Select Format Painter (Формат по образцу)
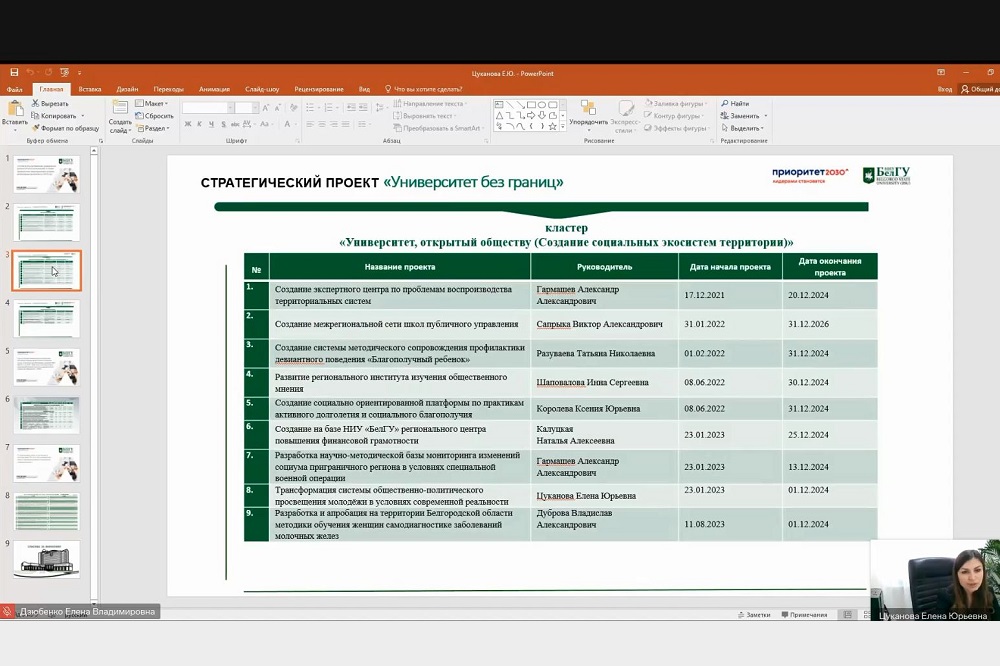This screenshot has width=1000, height=666. pyautogui.click(x=66, y=128)
